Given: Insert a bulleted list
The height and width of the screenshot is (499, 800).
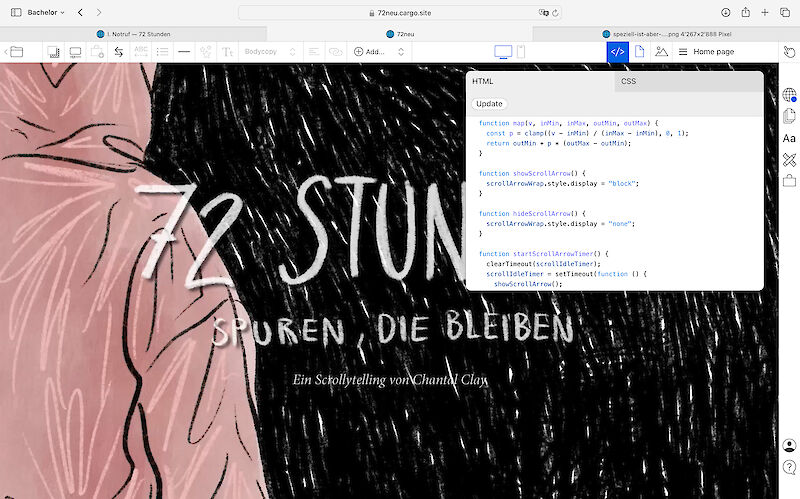Looking at the screenshot, I should point(162,52).
